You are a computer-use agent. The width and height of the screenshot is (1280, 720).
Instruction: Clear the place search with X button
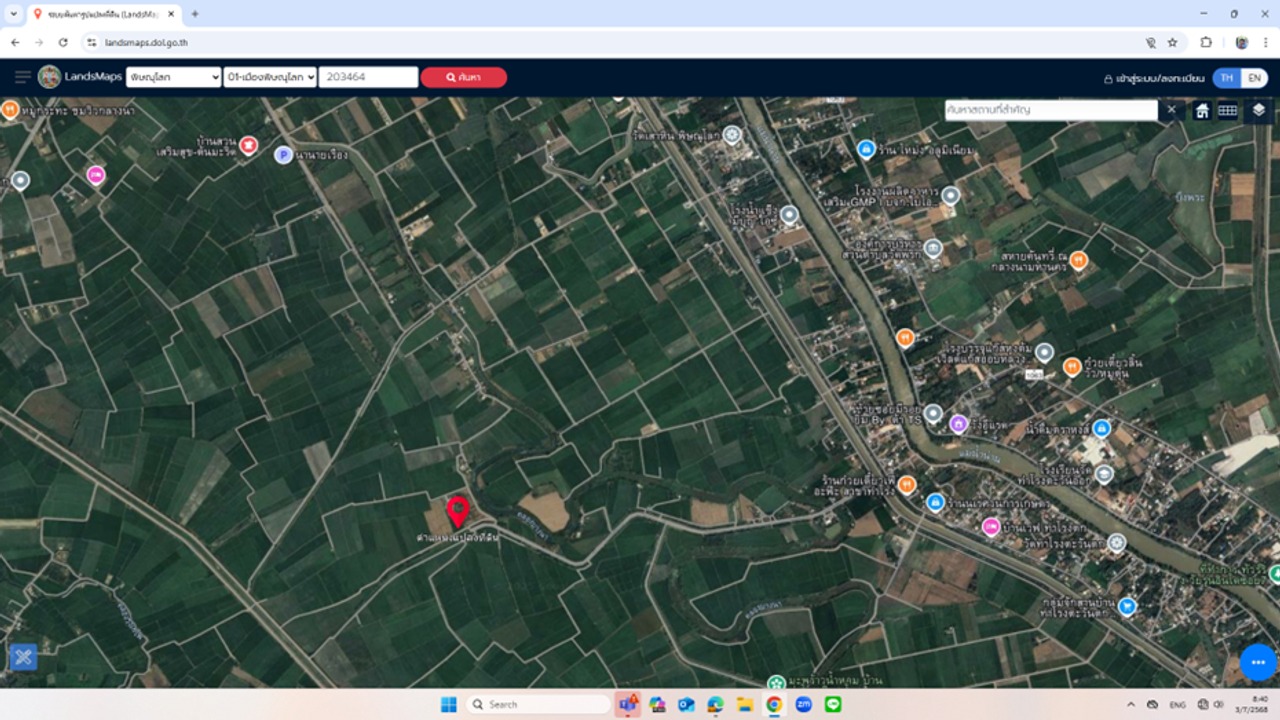point(1172,110)
